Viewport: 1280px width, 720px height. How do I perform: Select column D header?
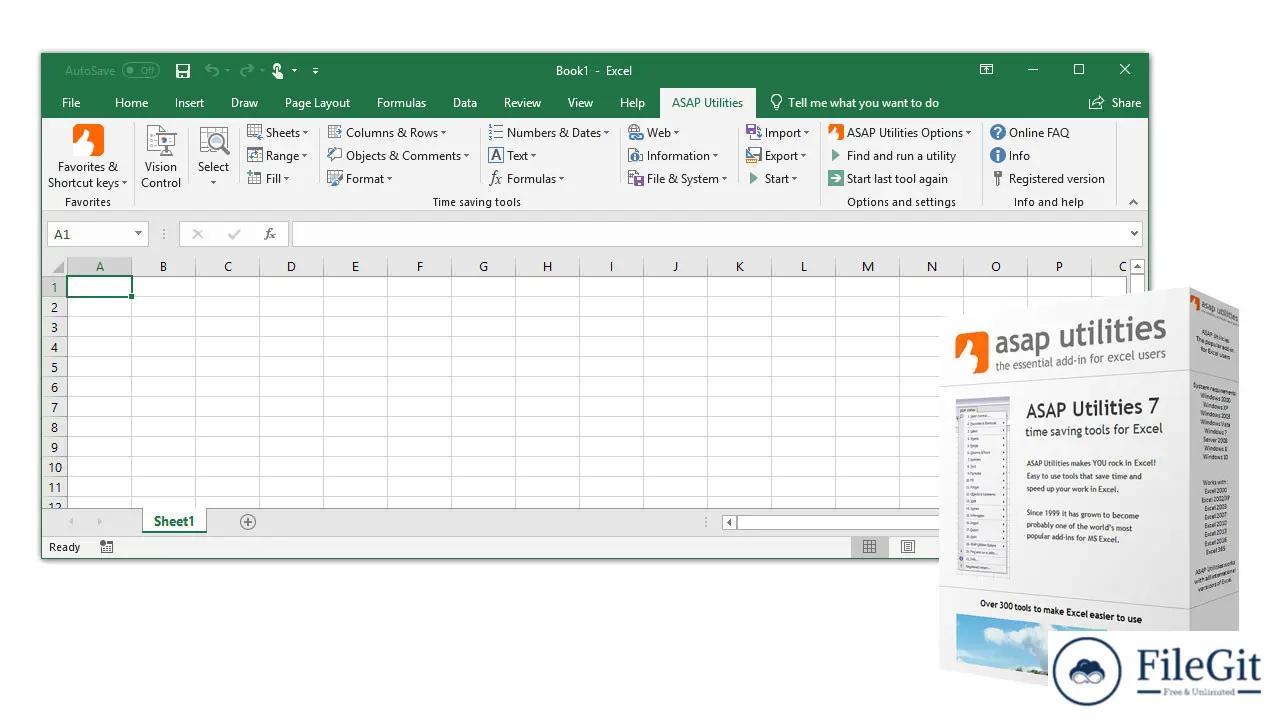tap(291, 267)
